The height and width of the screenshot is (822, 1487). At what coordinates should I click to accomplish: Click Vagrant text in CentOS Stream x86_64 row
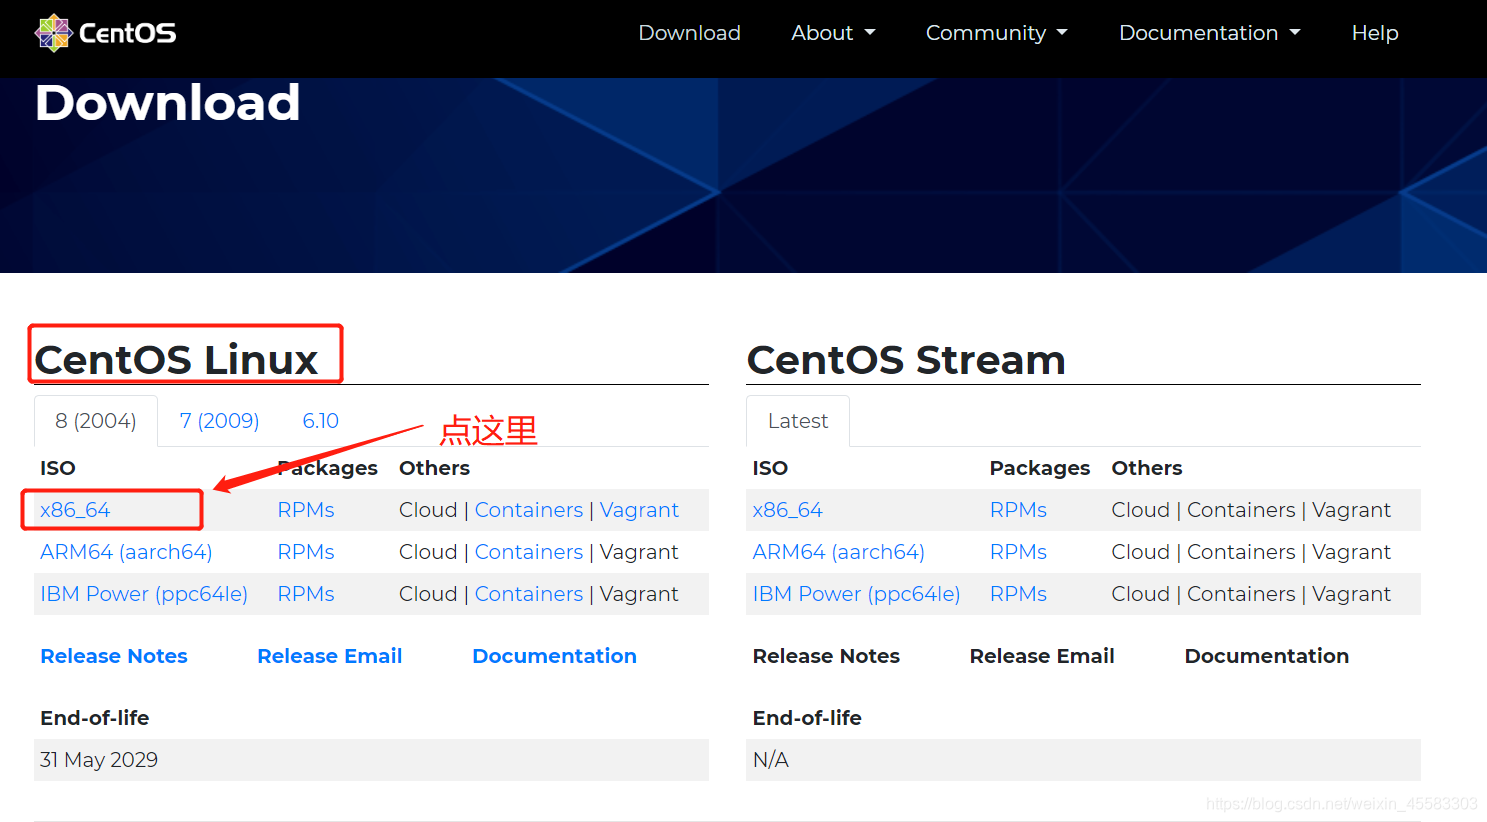[1352, 510]
